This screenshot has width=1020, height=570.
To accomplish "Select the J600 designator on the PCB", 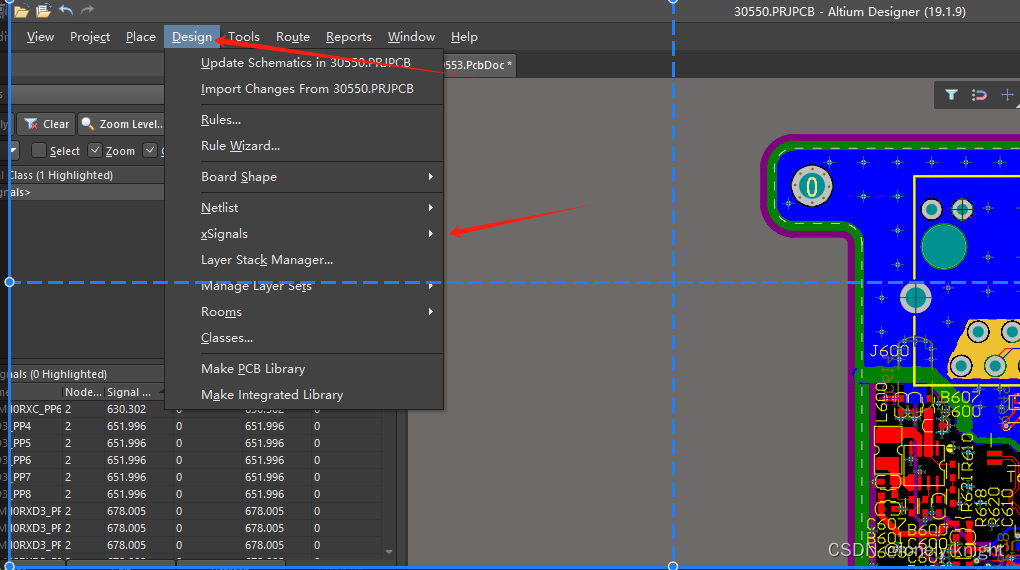I will [889, 351].
